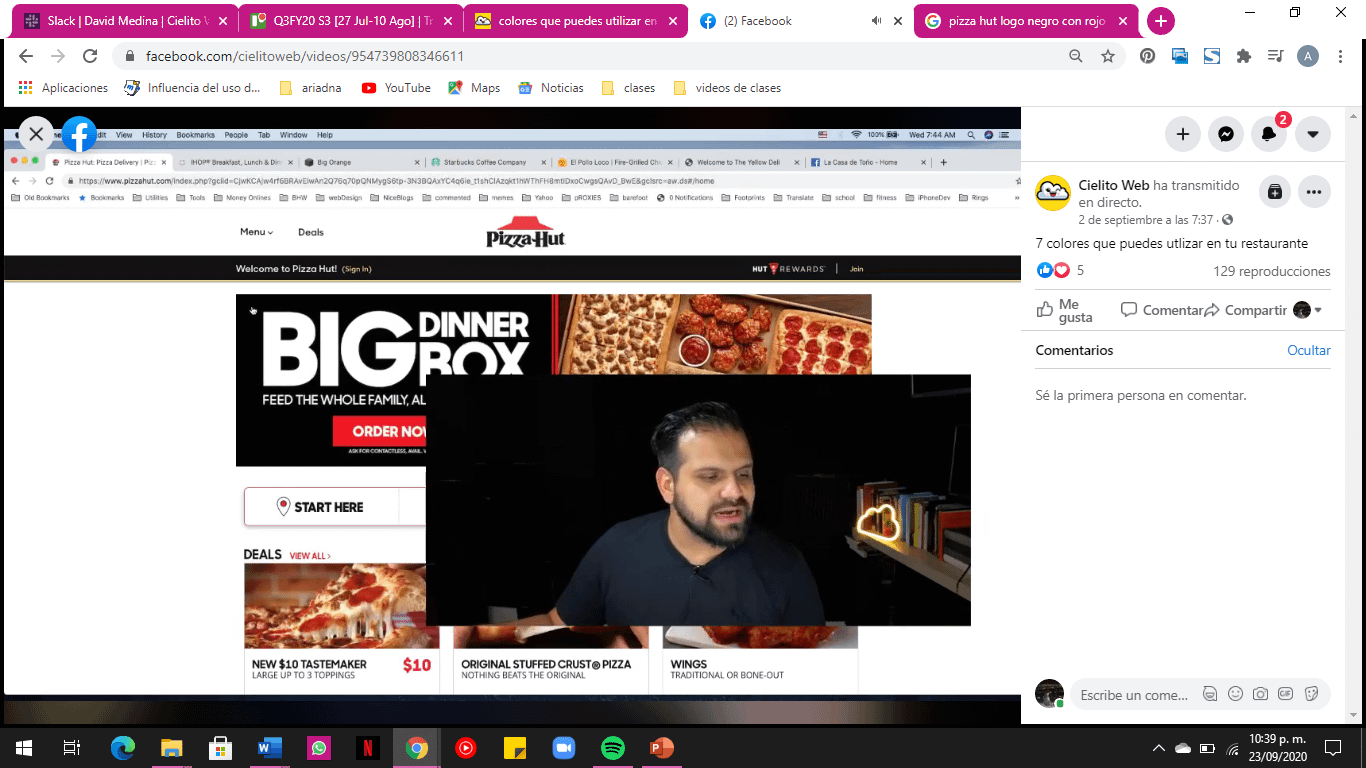
Task: Open the sticker picker in the comment box
Action: pyautogui.click(x=1311, y=694)
